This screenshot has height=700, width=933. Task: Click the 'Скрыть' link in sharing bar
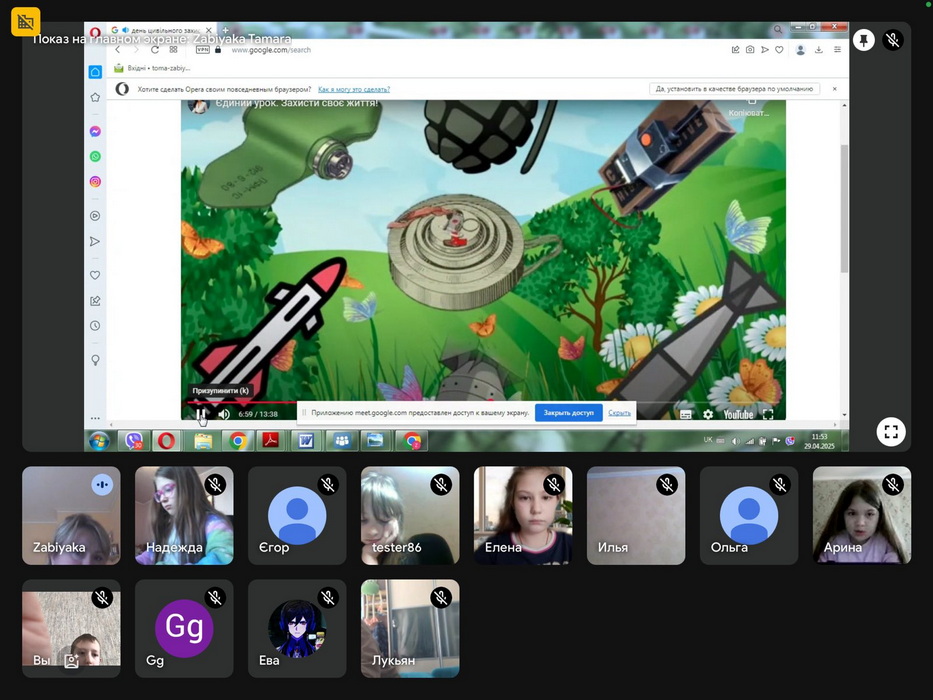click(620, 412)
